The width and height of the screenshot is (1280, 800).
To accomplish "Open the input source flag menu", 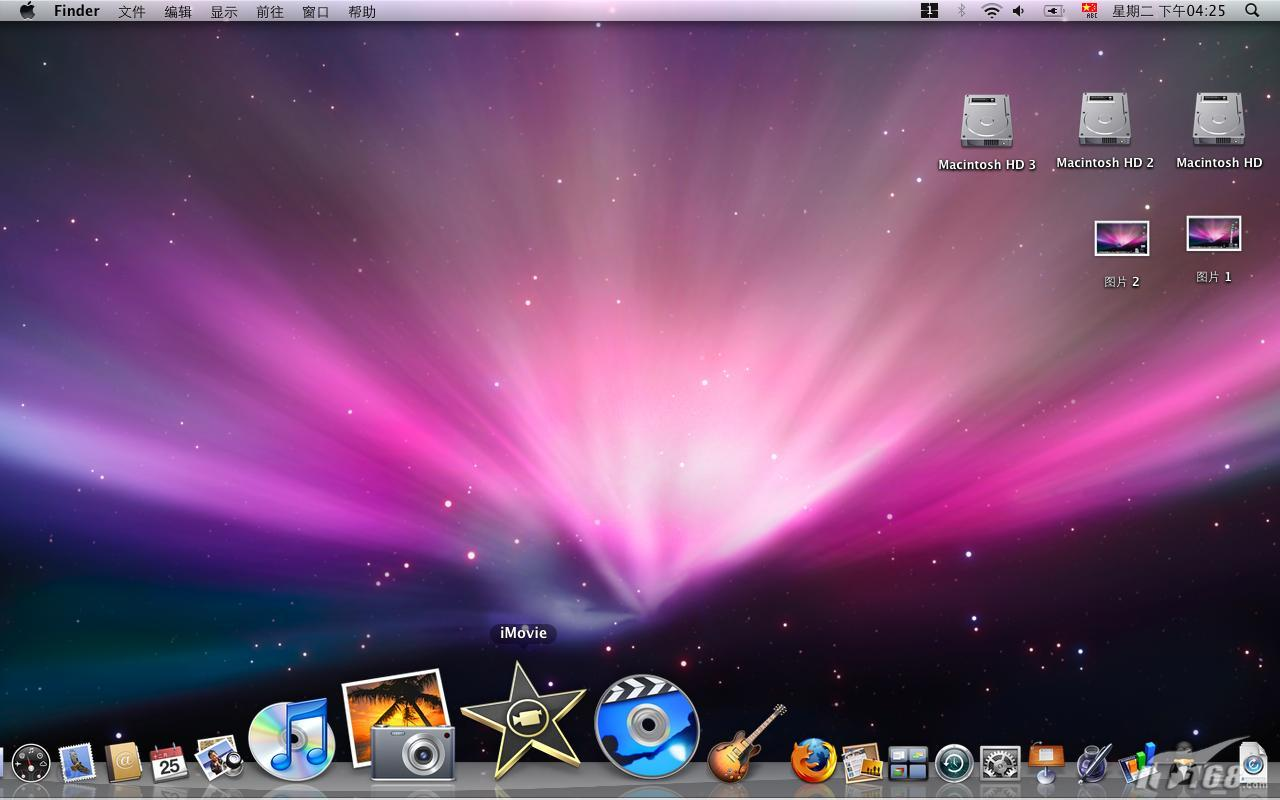I will click(1089, 11).
